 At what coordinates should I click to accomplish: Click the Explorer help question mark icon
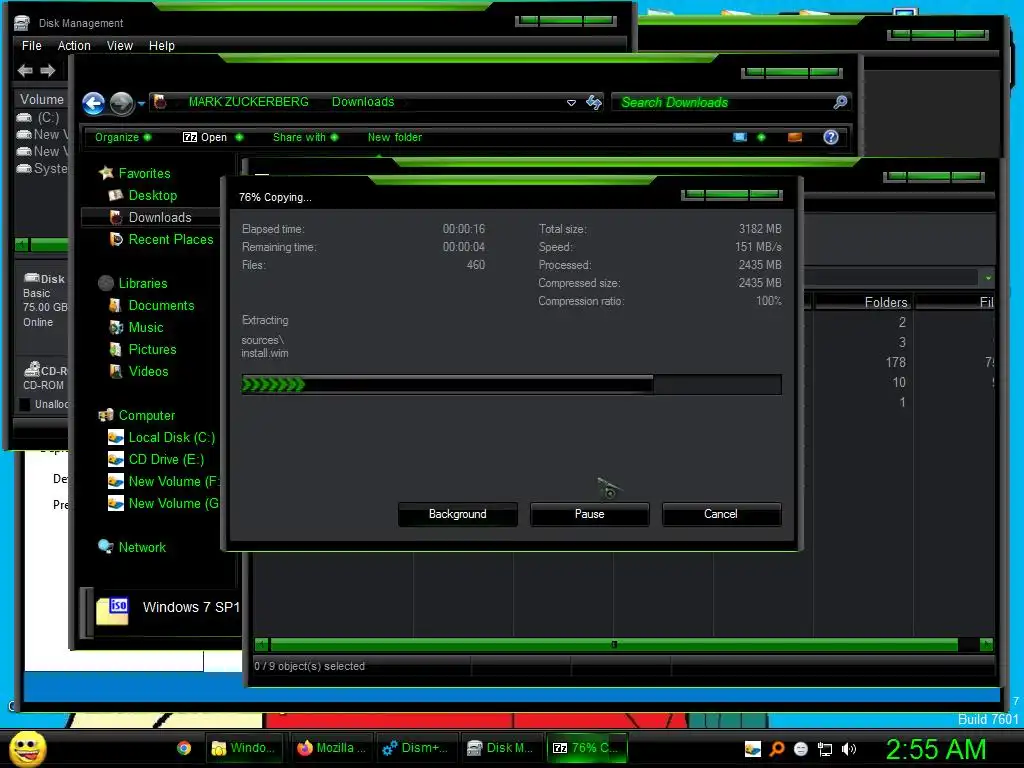[x=831, y=137]
